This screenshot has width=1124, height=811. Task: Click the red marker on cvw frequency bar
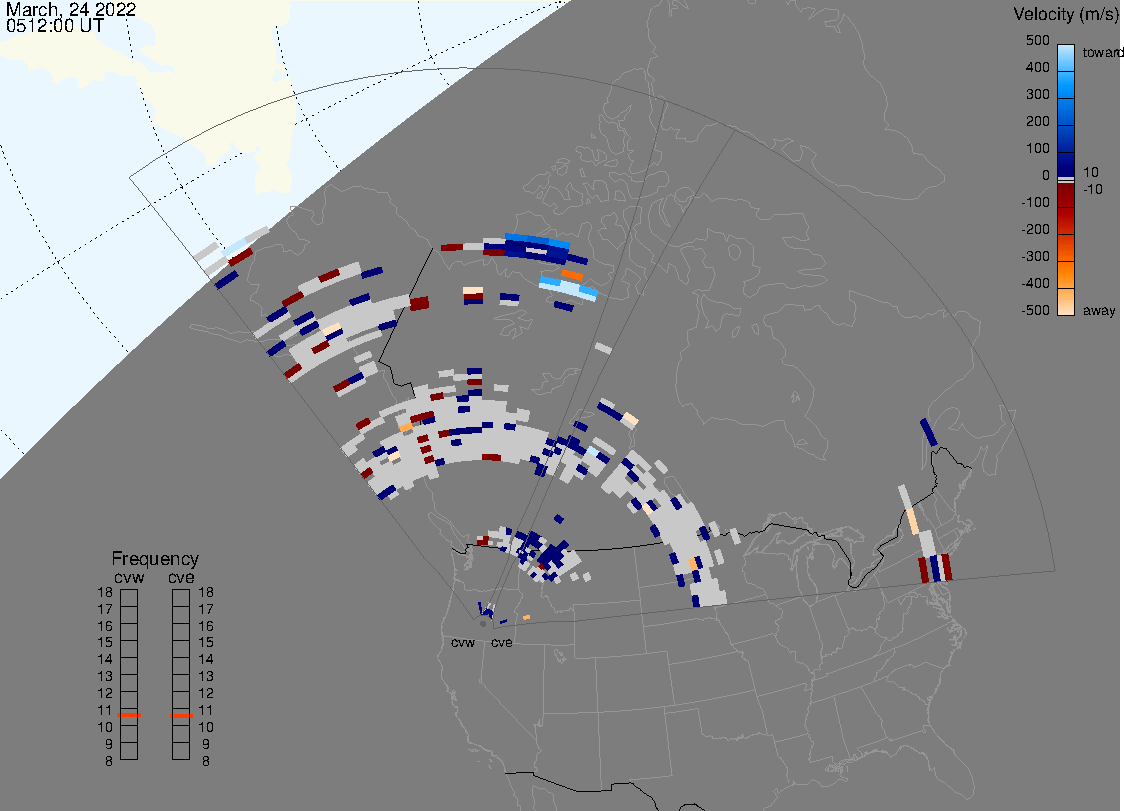[x=129, y=715]
